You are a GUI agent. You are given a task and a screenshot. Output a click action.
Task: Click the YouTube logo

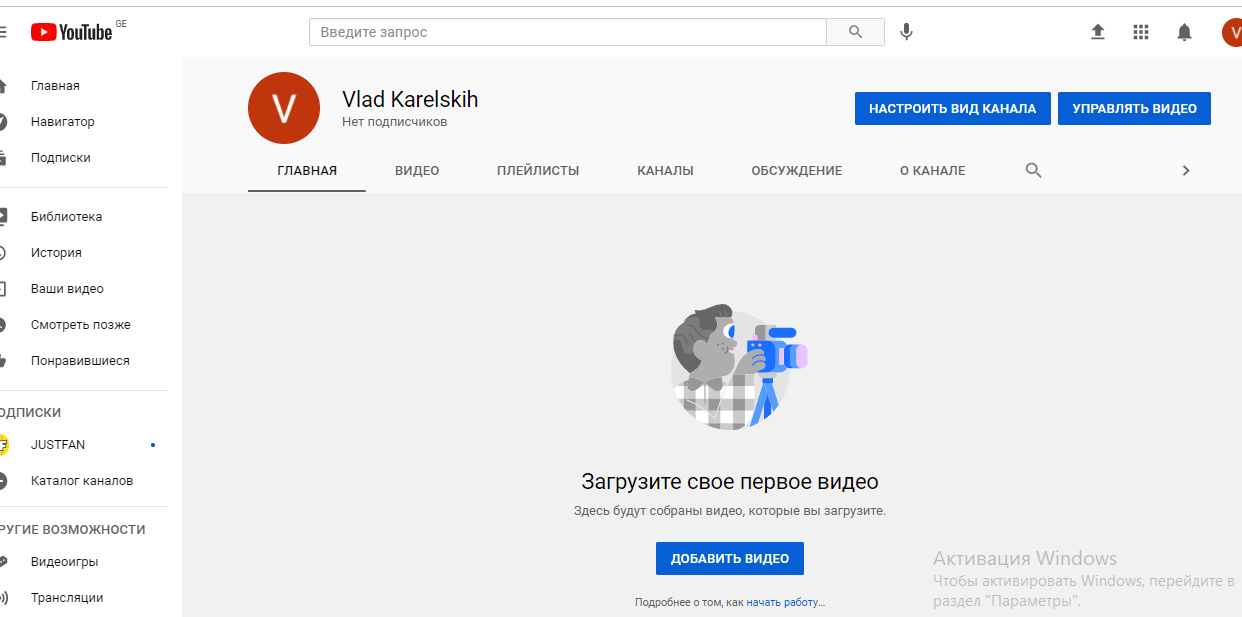tap(71, 32)
